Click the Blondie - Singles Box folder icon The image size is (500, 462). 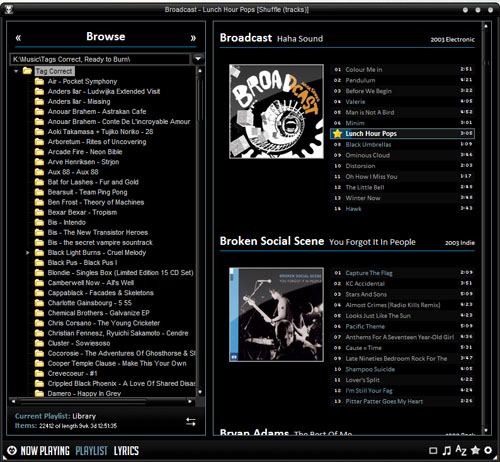pyautogui.click(x=39, y=273)
